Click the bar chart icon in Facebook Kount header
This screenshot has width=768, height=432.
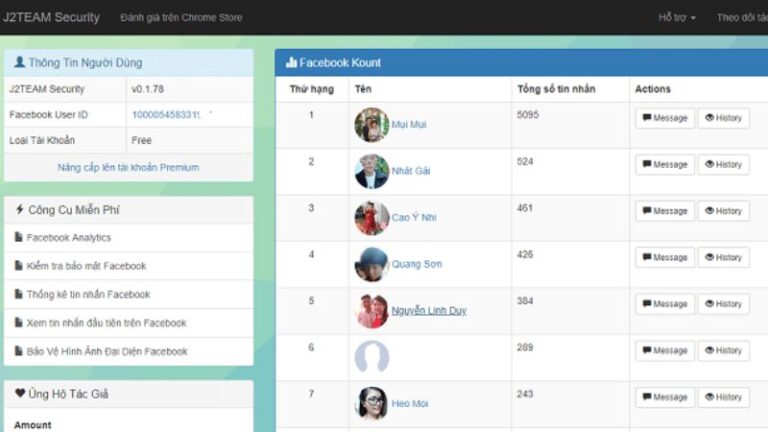[291, 63]
